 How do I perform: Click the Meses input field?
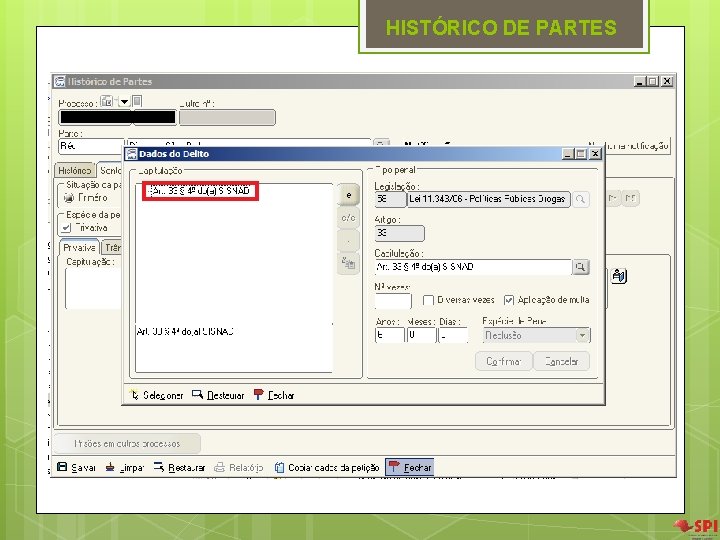point(421,335)
